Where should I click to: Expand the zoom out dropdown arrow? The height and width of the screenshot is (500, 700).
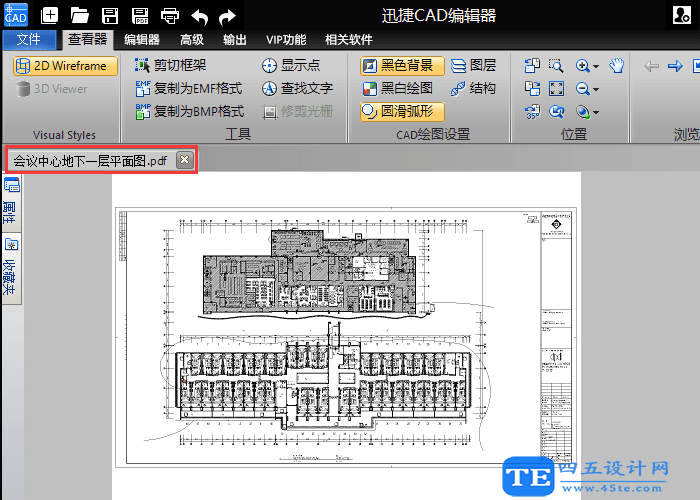point(596,90)
